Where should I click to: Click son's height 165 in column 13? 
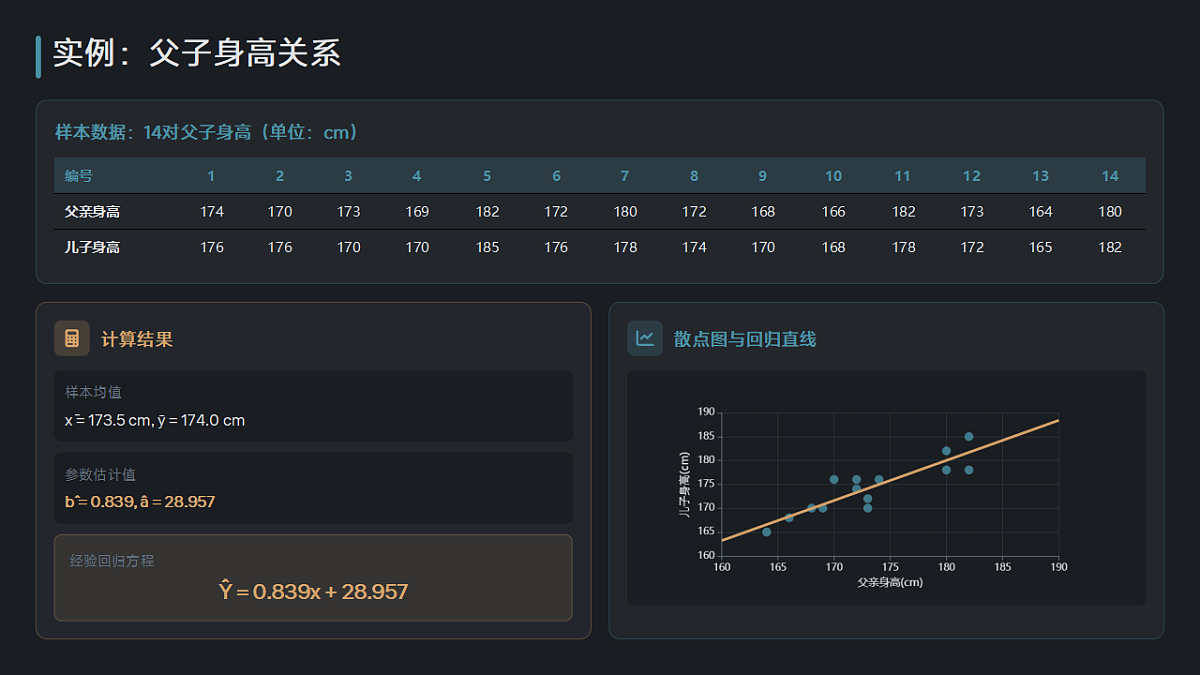[x=1041, y=247]
